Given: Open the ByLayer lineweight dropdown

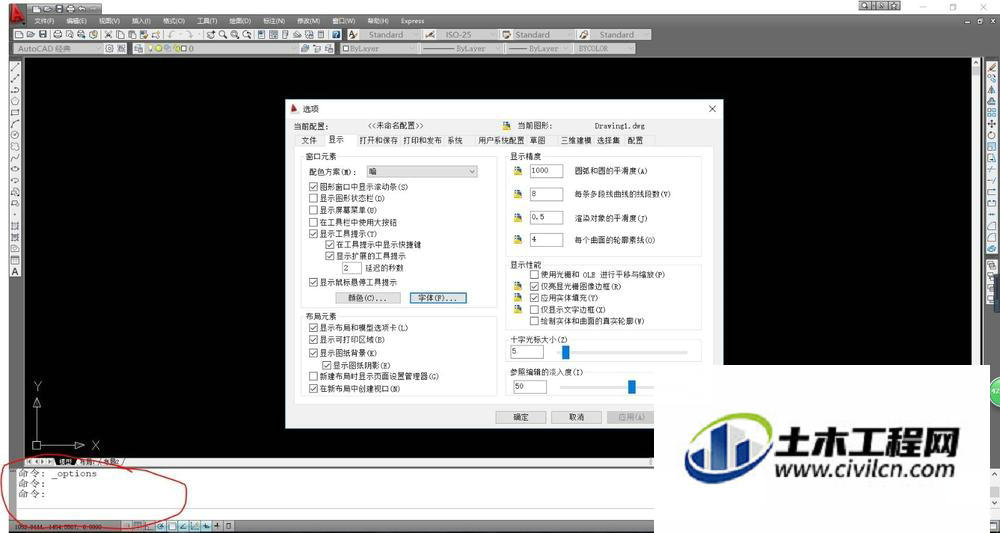Looking at the screenshot, I should [x=539, y=48].
